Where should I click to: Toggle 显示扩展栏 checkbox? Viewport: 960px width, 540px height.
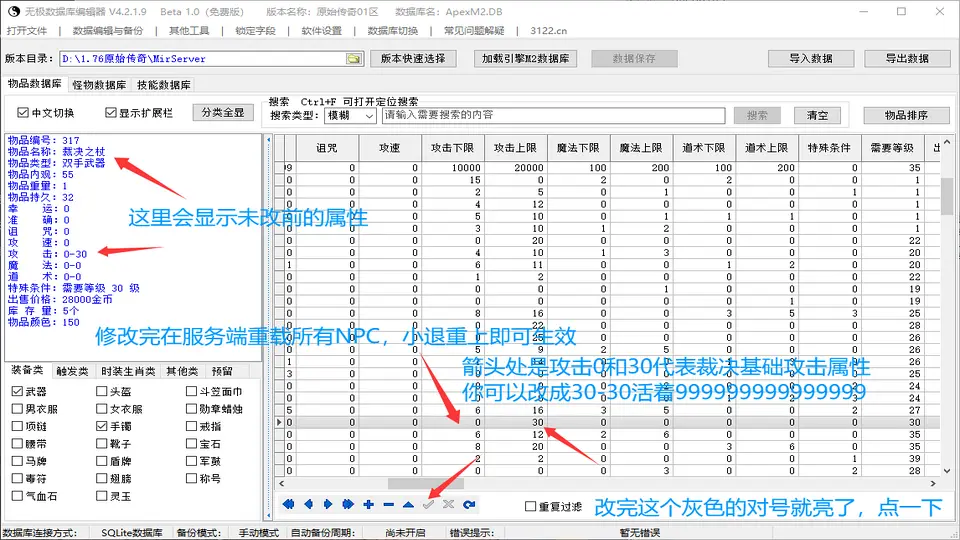coord(111,113)
